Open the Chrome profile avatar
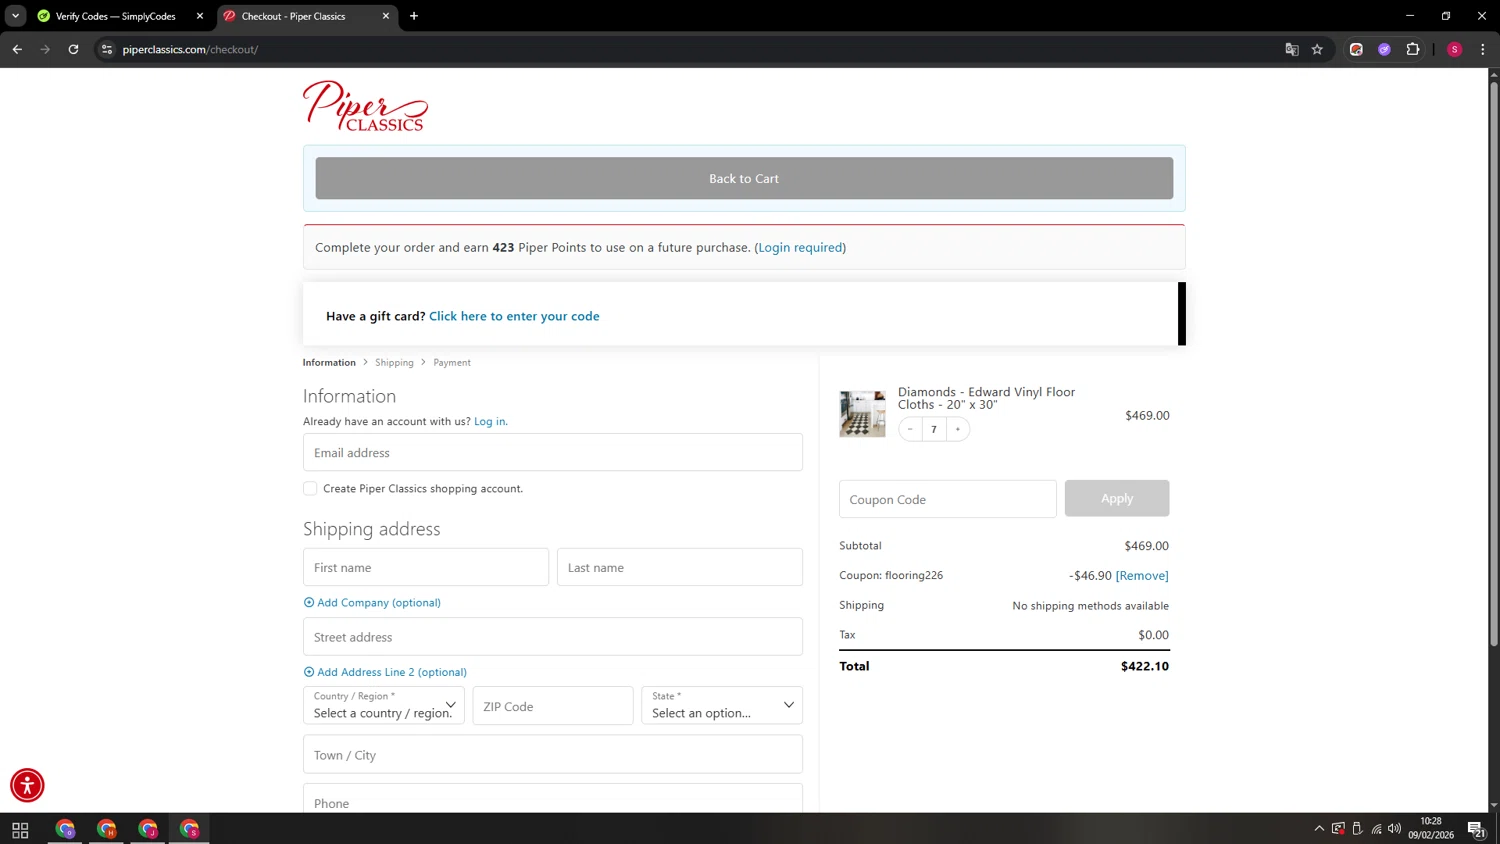The image size is (1500, 844). (1454, 49)
